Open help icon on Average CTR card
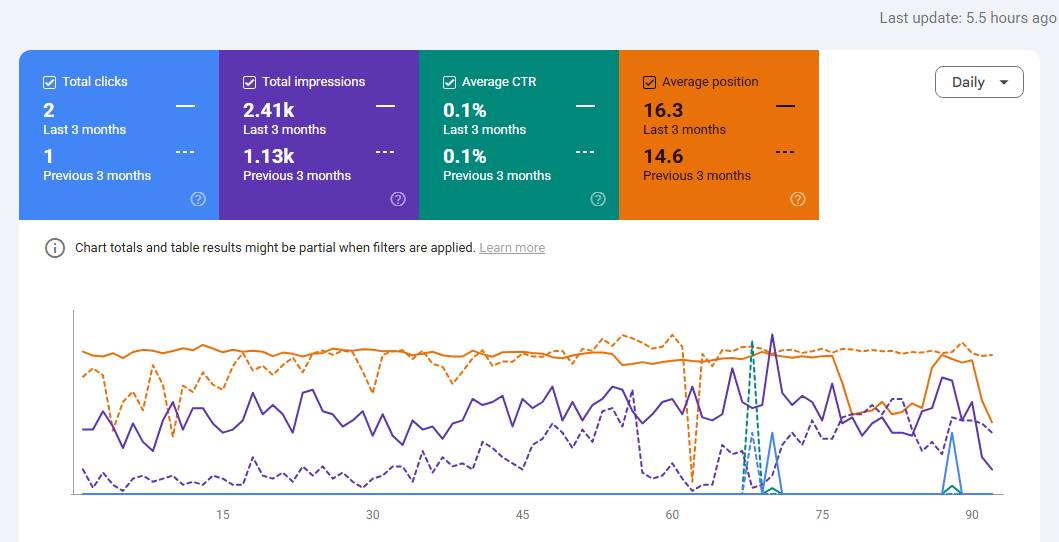1059x542 pixels. (x=598, y=199)
